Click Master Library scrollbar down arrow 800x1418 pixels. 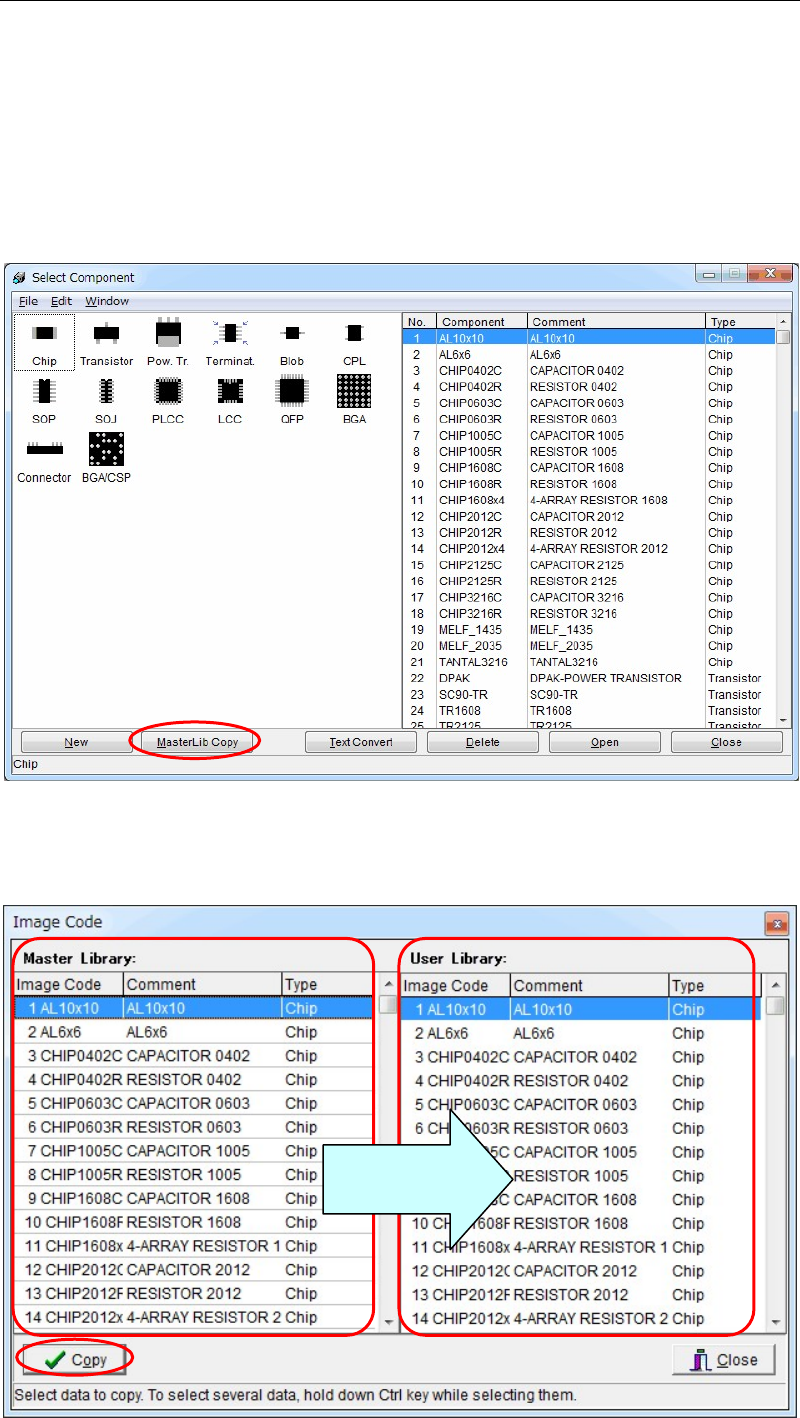point(389,1321)
